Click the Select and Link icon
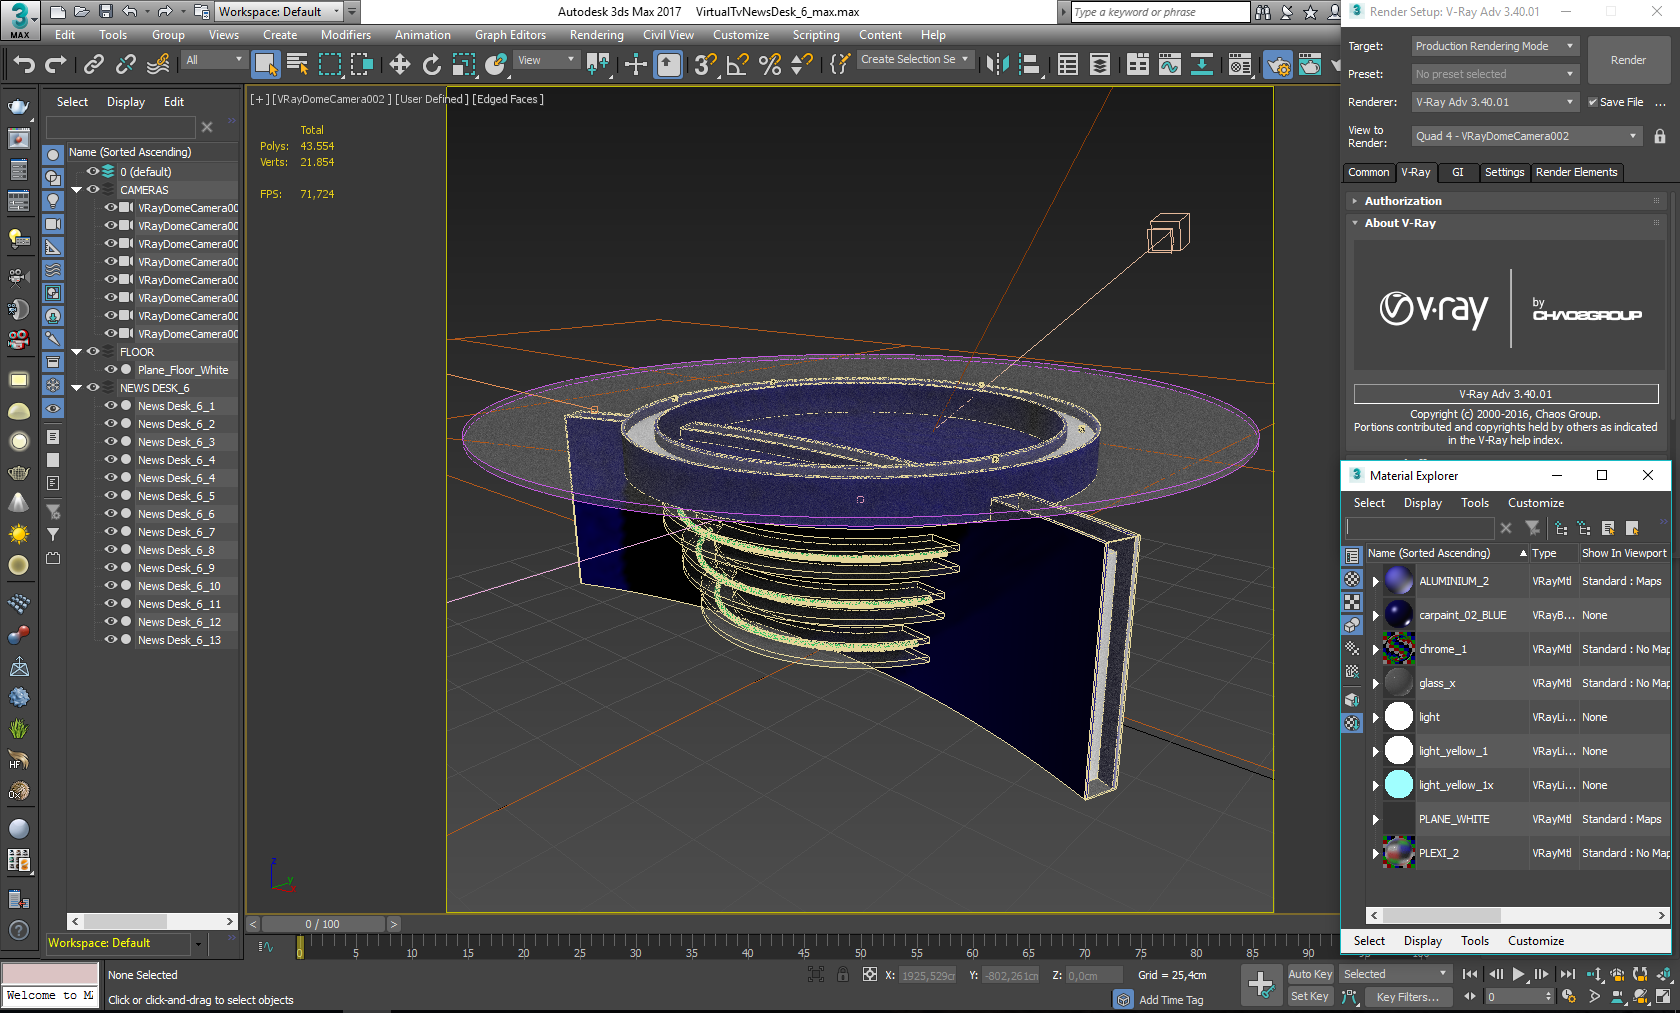Image resolution: width=1680 pixels, height=1013 pixels. tap(94, 65)
